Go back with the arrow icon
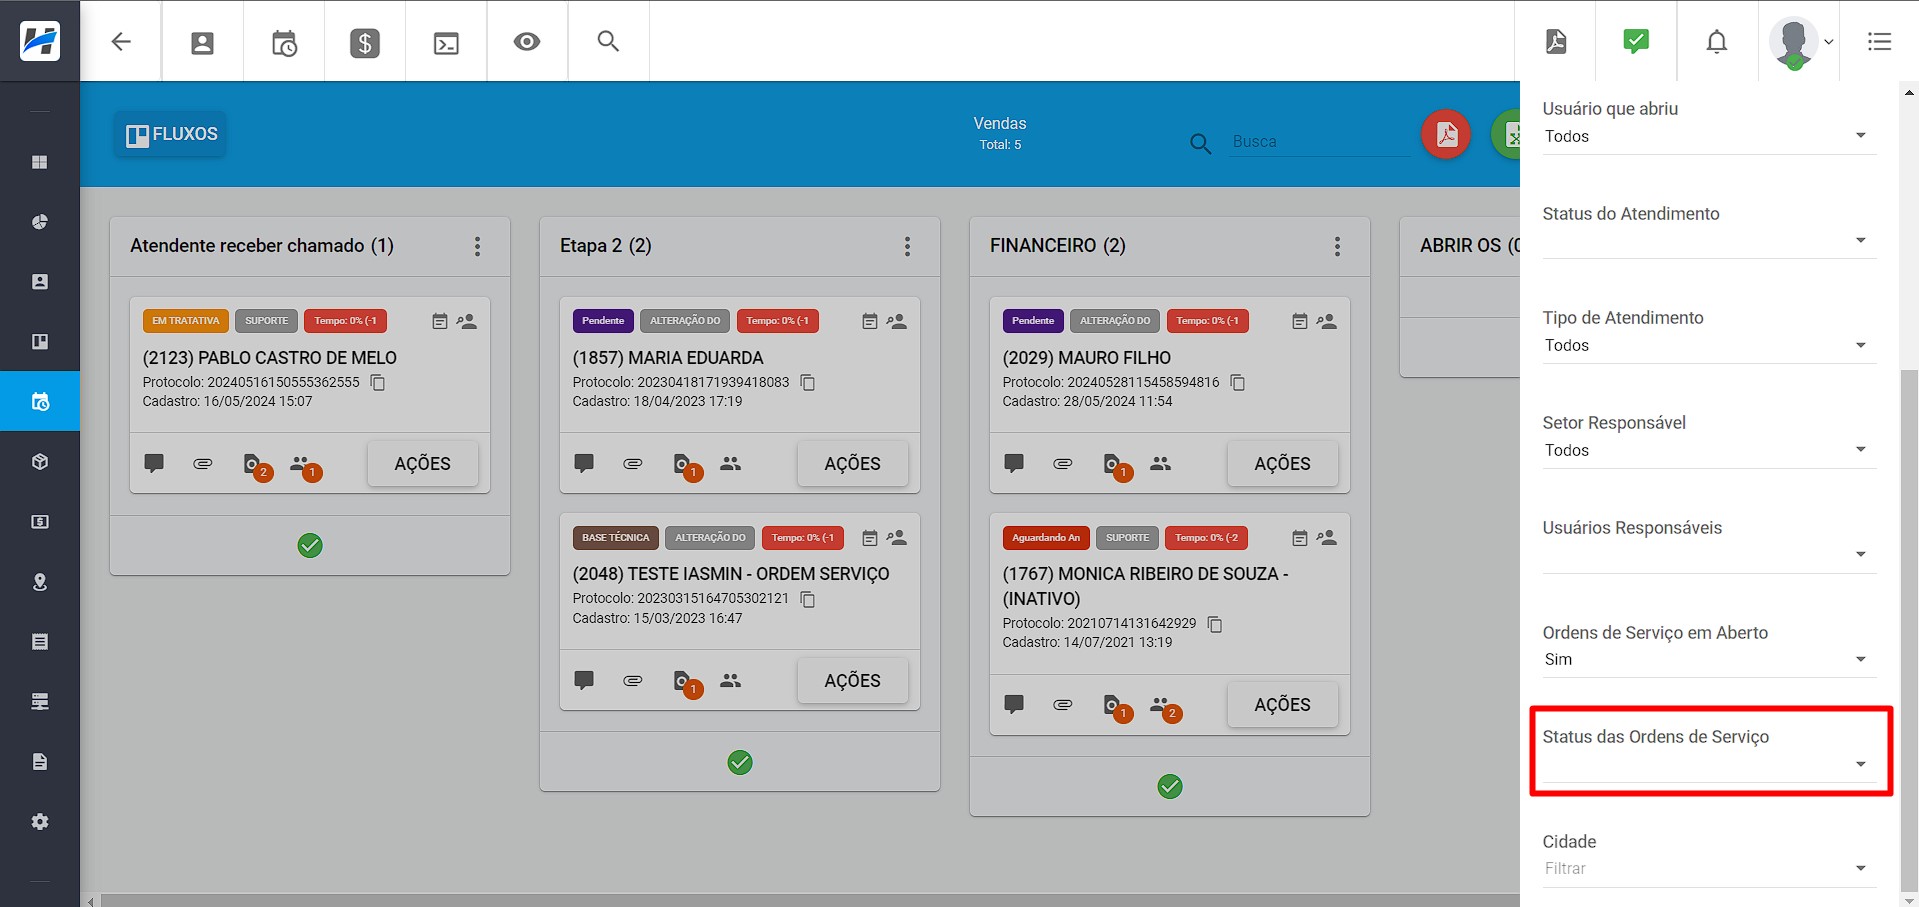1919x907 pixels. coord(121,41)
